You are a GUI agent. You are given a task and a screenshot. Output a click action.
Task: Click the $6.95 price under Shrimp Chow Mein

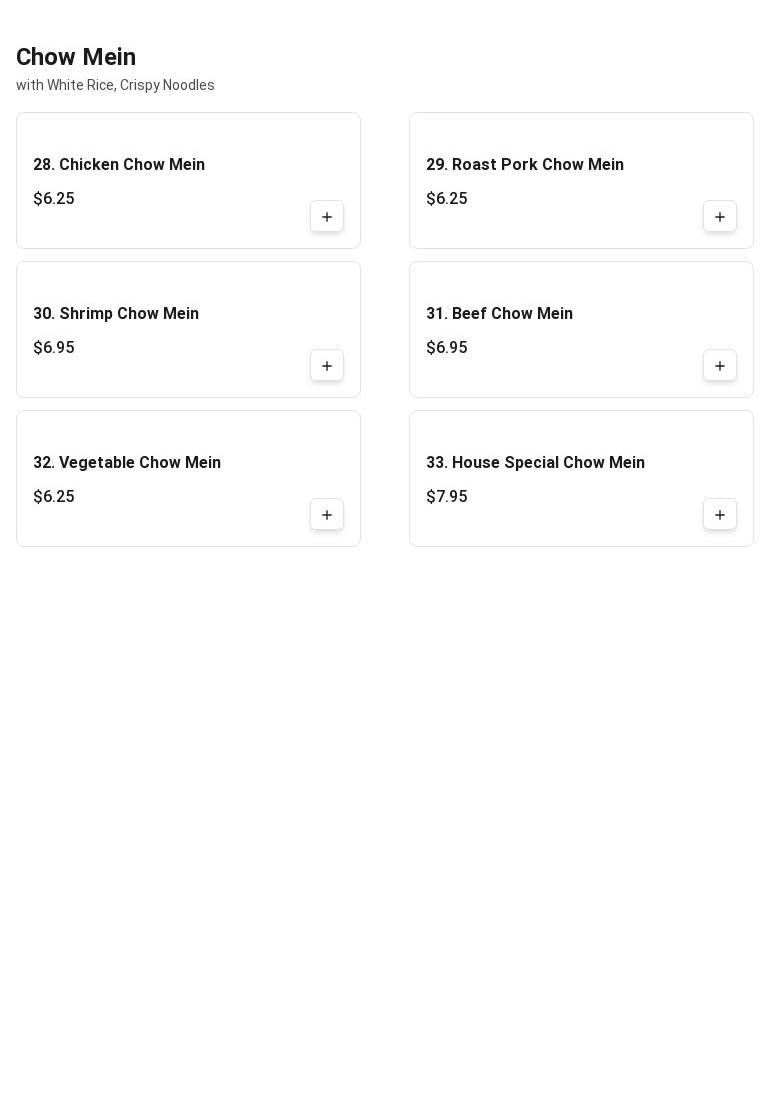pos(54,347)
